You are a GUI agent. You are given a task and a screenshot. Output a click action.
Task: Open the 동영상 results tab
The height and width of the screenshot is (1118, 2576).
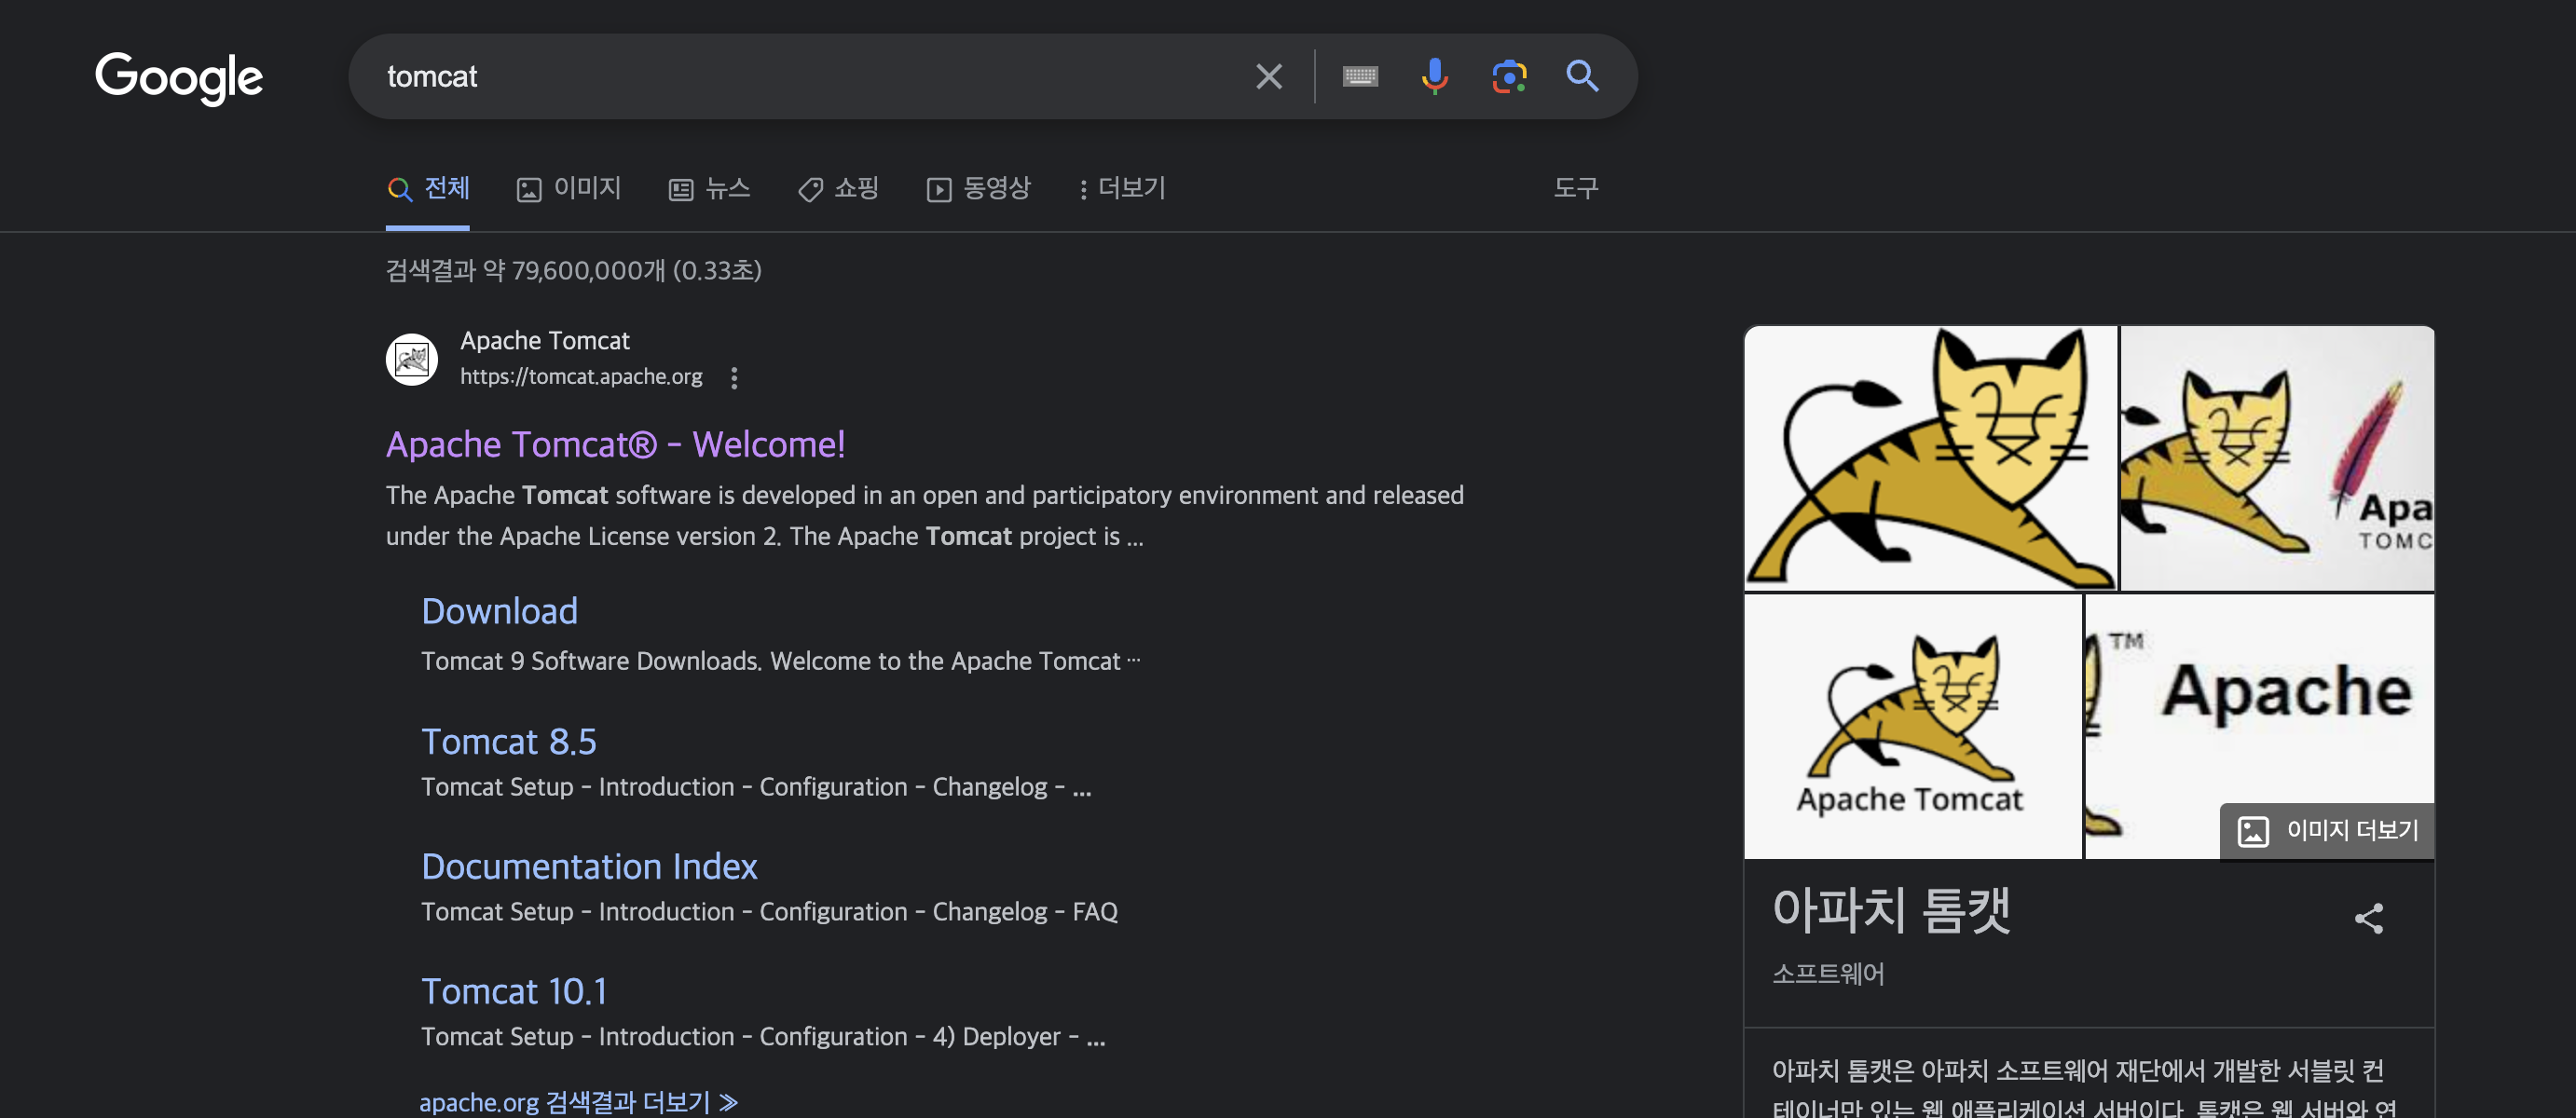[x=979, y=188]
